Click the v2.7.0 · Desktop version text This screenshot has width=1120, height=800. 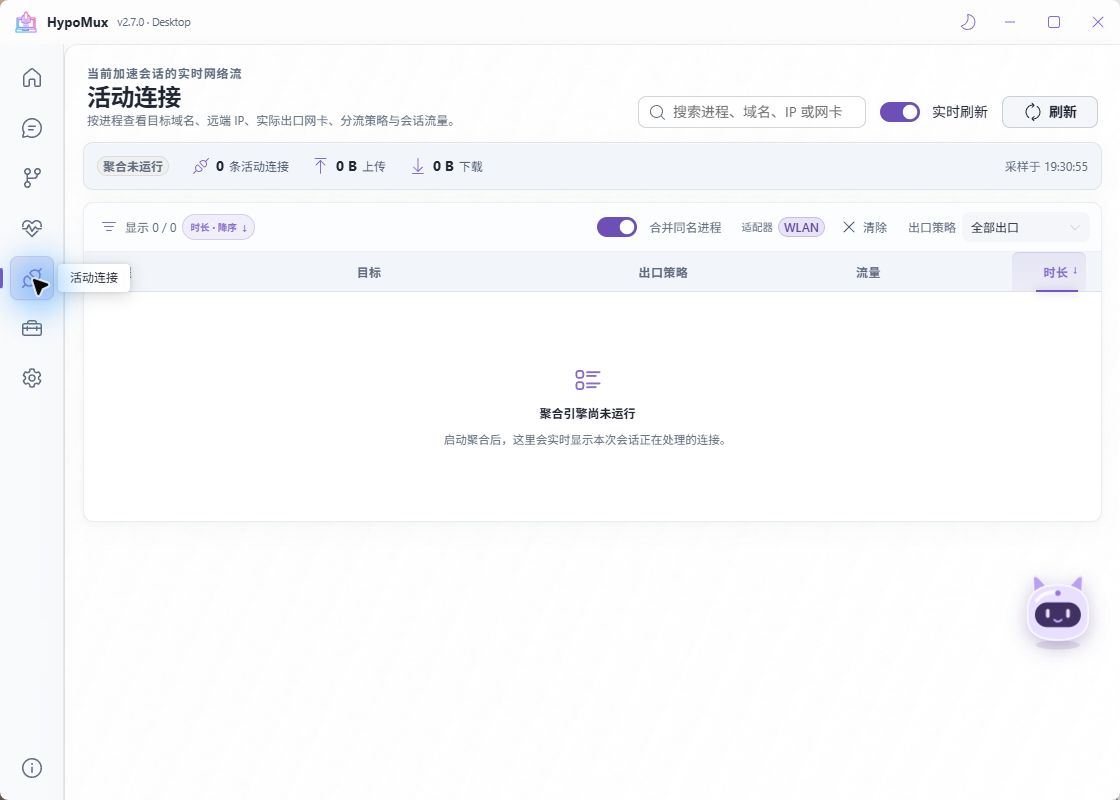click(x=154, y=22)
